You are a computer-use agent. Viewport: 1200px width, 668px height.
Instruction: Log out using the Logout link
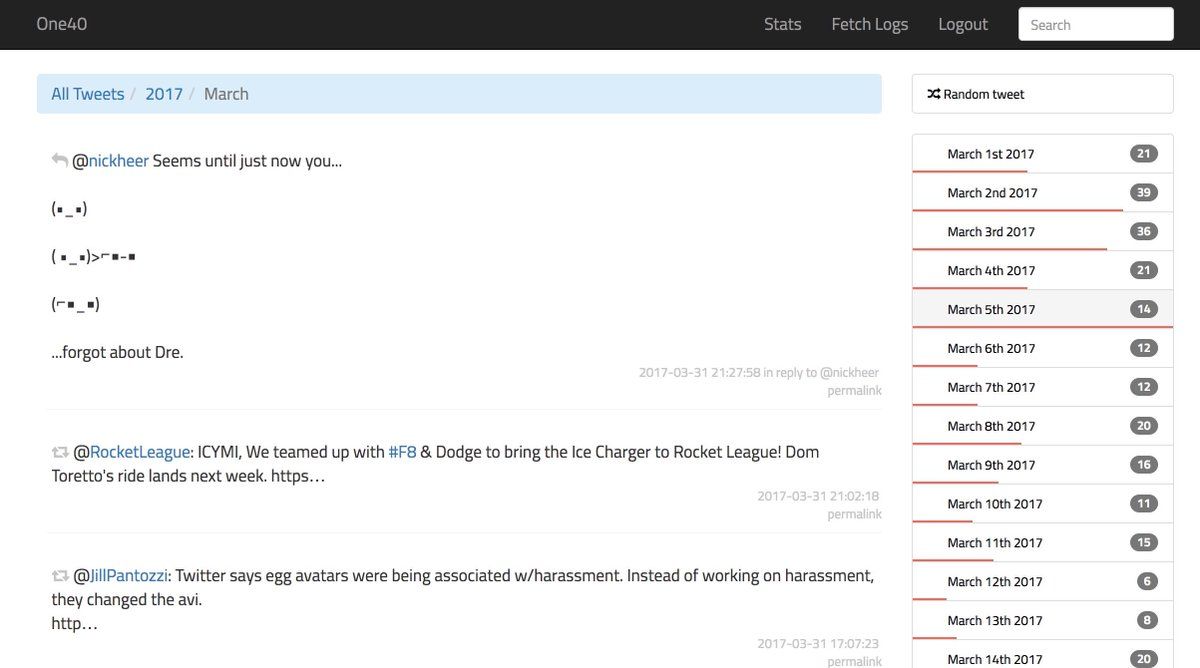[962, 24]
